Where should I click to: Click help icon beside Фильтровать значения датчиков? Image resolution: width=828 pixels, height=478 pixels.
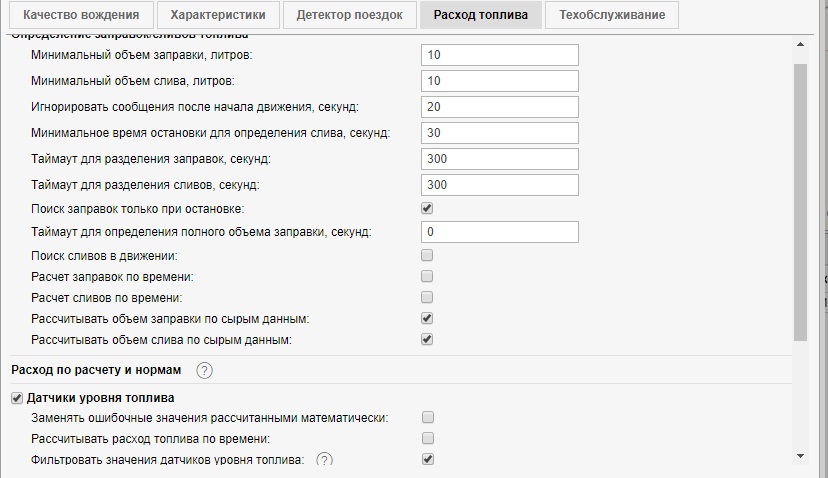(324, 460)
